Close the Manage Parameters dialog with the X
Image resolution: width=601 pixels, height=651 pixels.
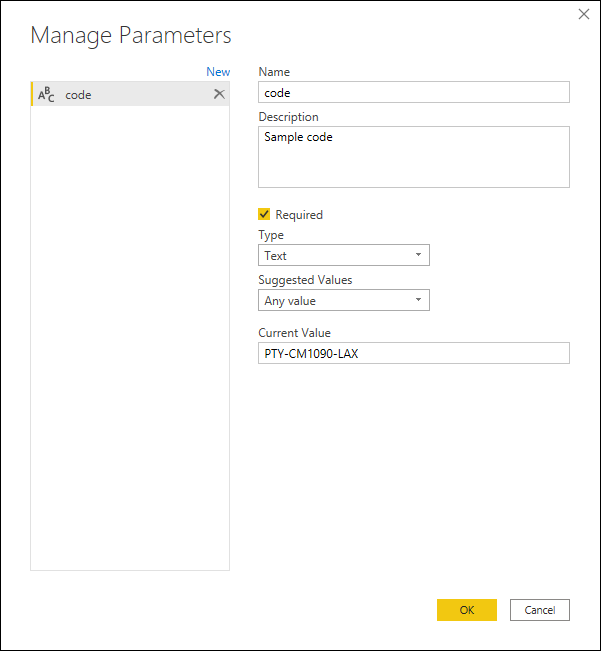tap(584, 14)
